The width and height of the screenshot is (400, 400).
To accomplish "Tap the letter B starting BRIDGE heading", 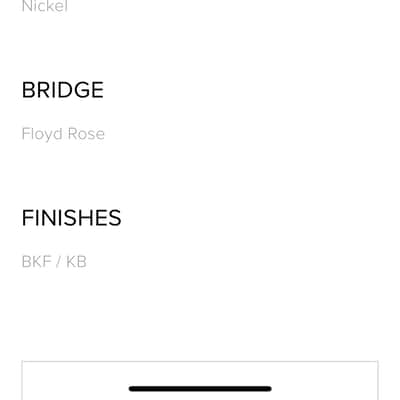I will tap(29, 90).
